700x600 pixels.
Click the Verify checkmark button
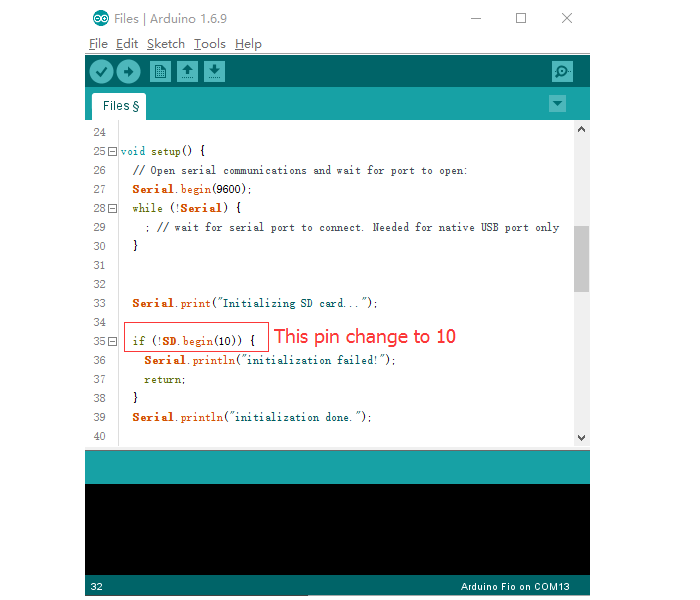(101, 71)
